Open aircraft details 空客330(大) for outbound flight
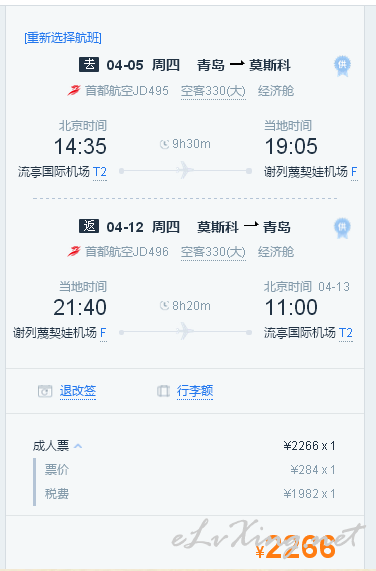This screenshot has width=376, height=571. 213,91
